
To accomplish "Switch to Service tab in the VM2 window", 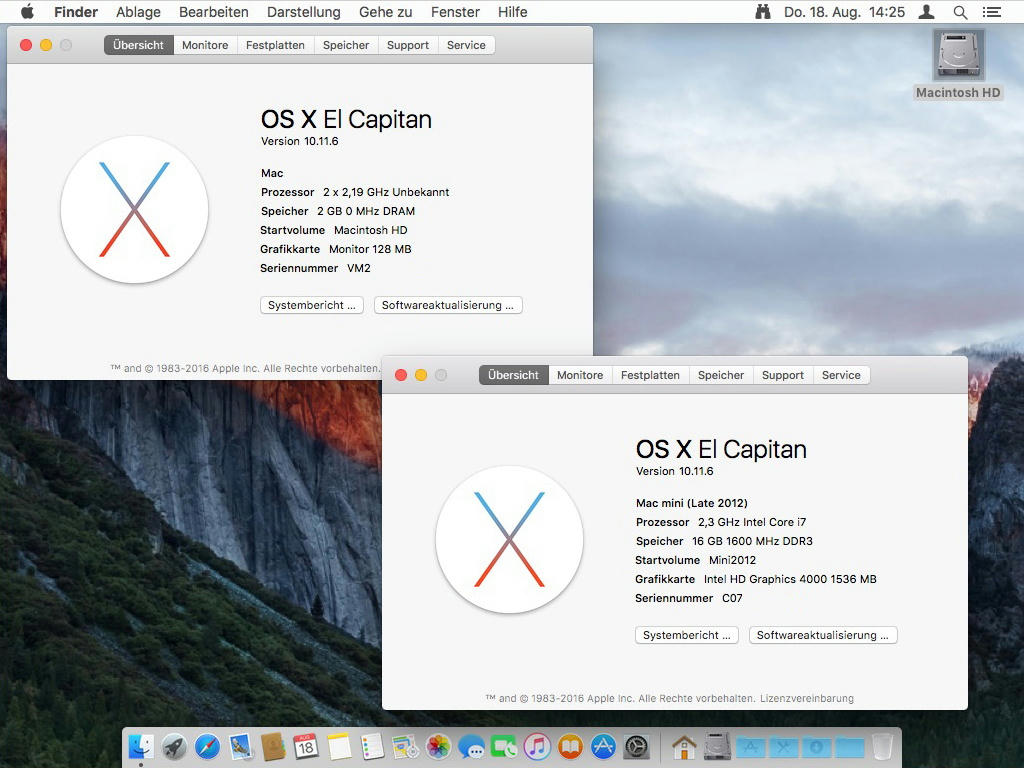I will tap(466, 45).
